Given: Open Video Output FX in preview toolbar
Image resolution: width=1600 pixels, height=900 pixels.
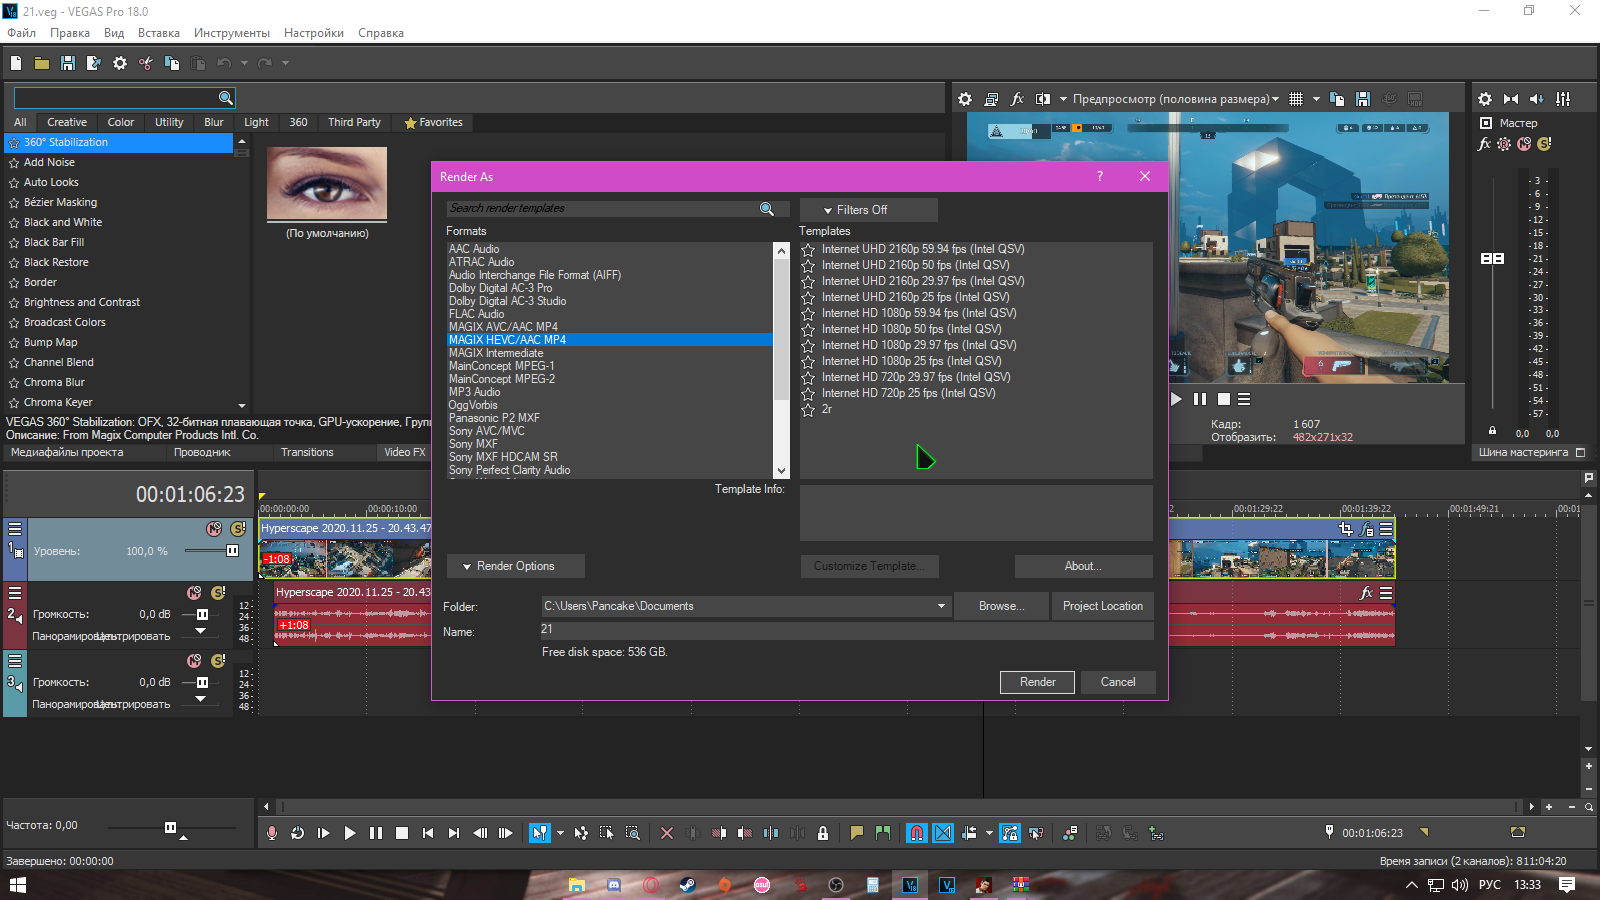Looking at the screenshot, I should point(1017,99).
